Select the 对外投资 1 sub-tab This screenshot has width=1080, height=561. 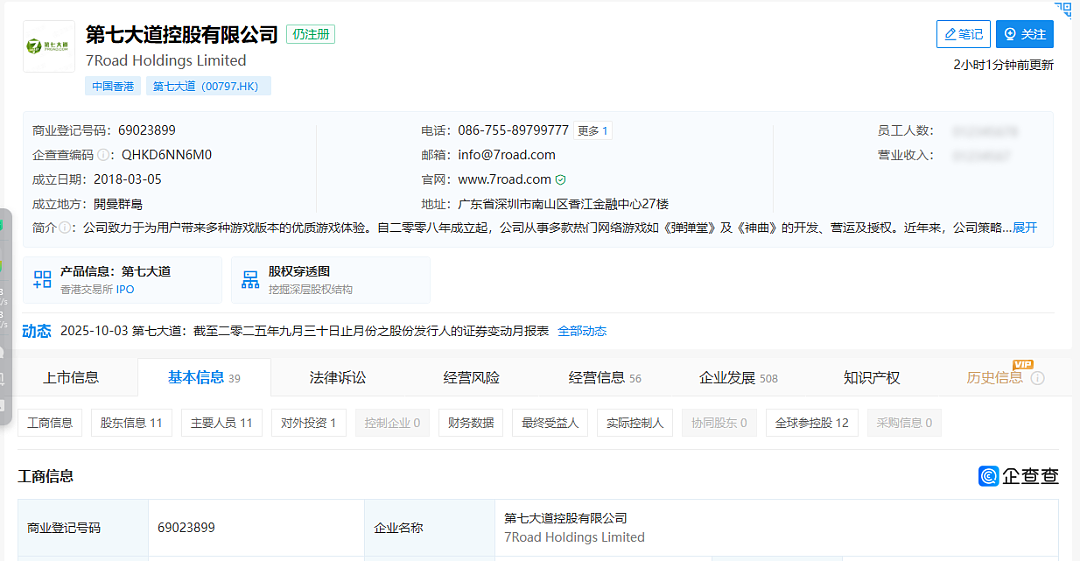coord(309,422)
